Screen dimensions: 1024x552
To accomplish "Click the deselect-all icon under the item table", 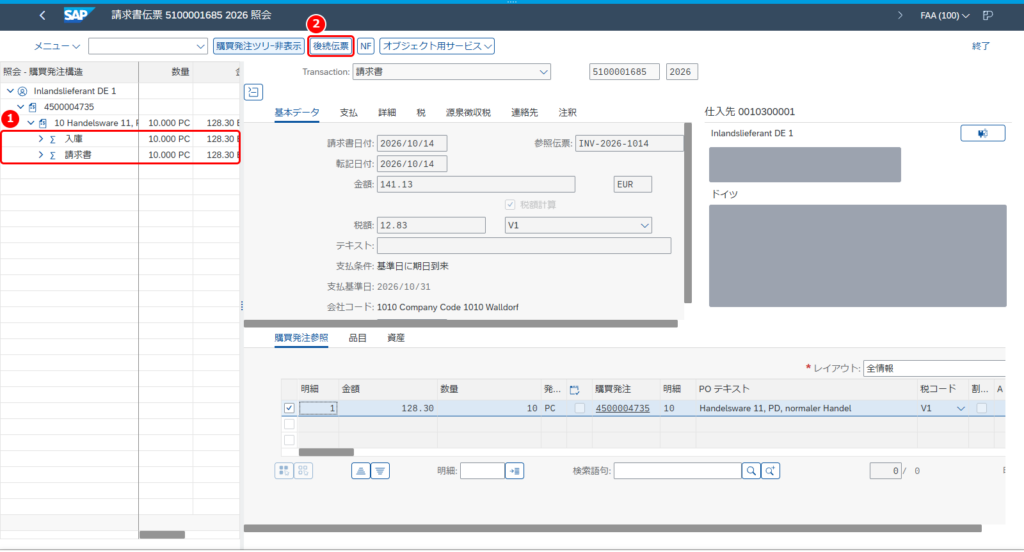I will coord(303,470).
